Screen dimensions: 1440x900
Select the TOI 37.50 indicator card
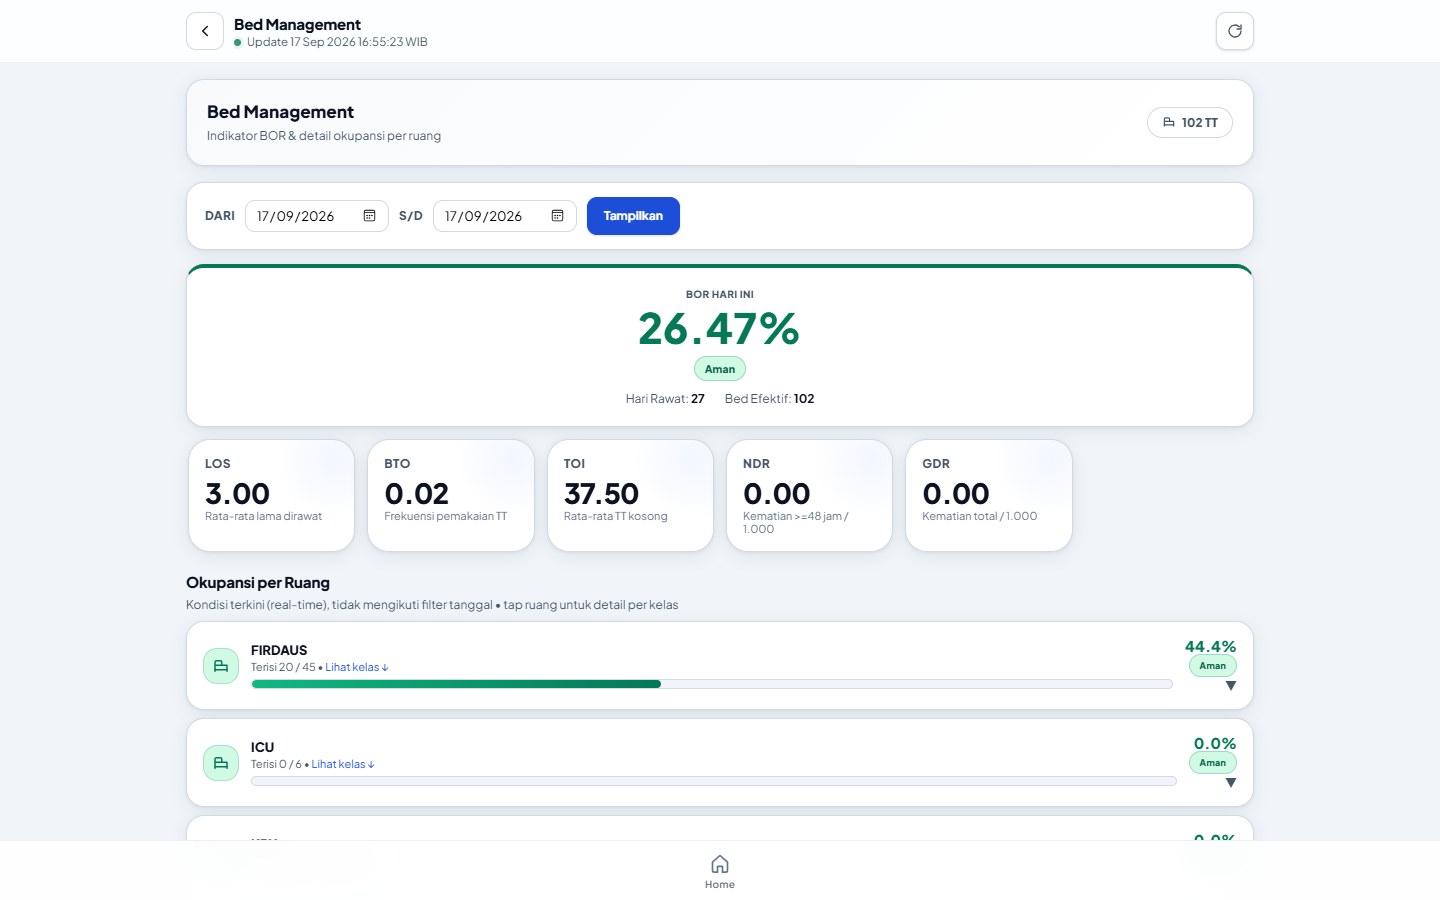(x=630, y=495)
